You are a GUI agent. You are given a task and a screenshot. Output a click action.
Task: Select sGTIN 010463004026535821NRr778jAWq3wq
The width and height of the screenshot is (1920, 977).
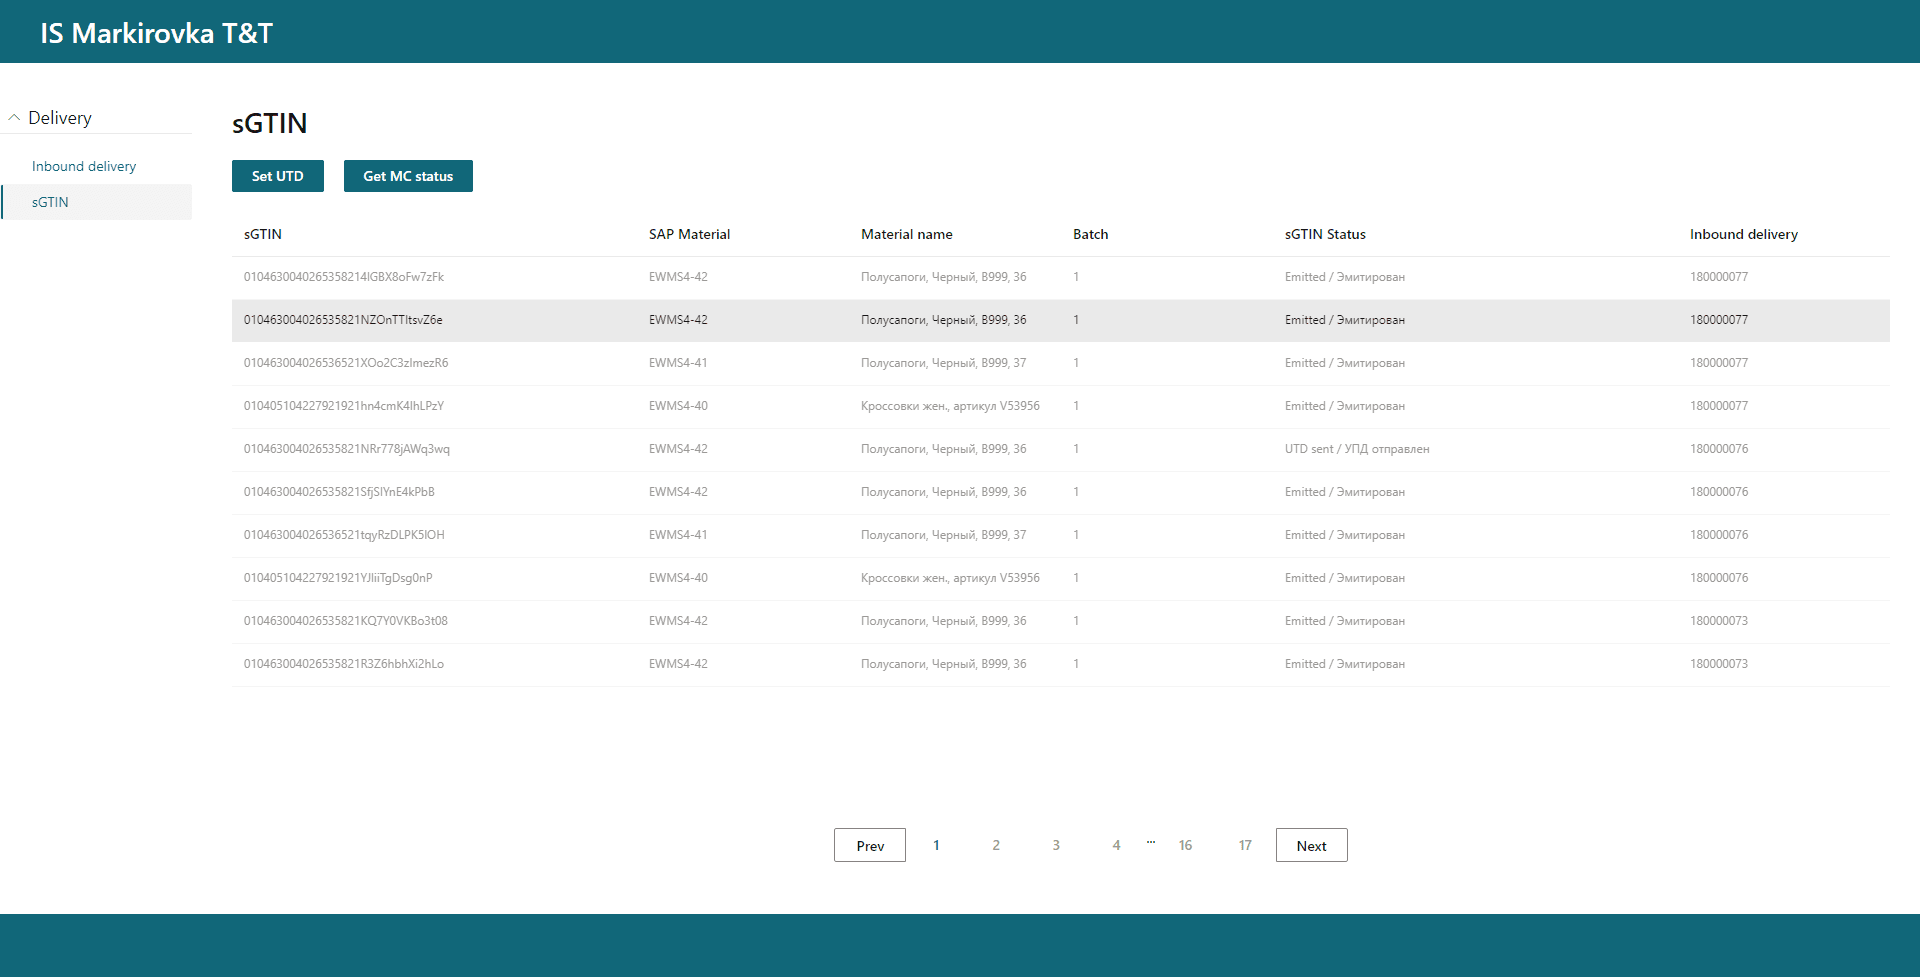point(347,449)
